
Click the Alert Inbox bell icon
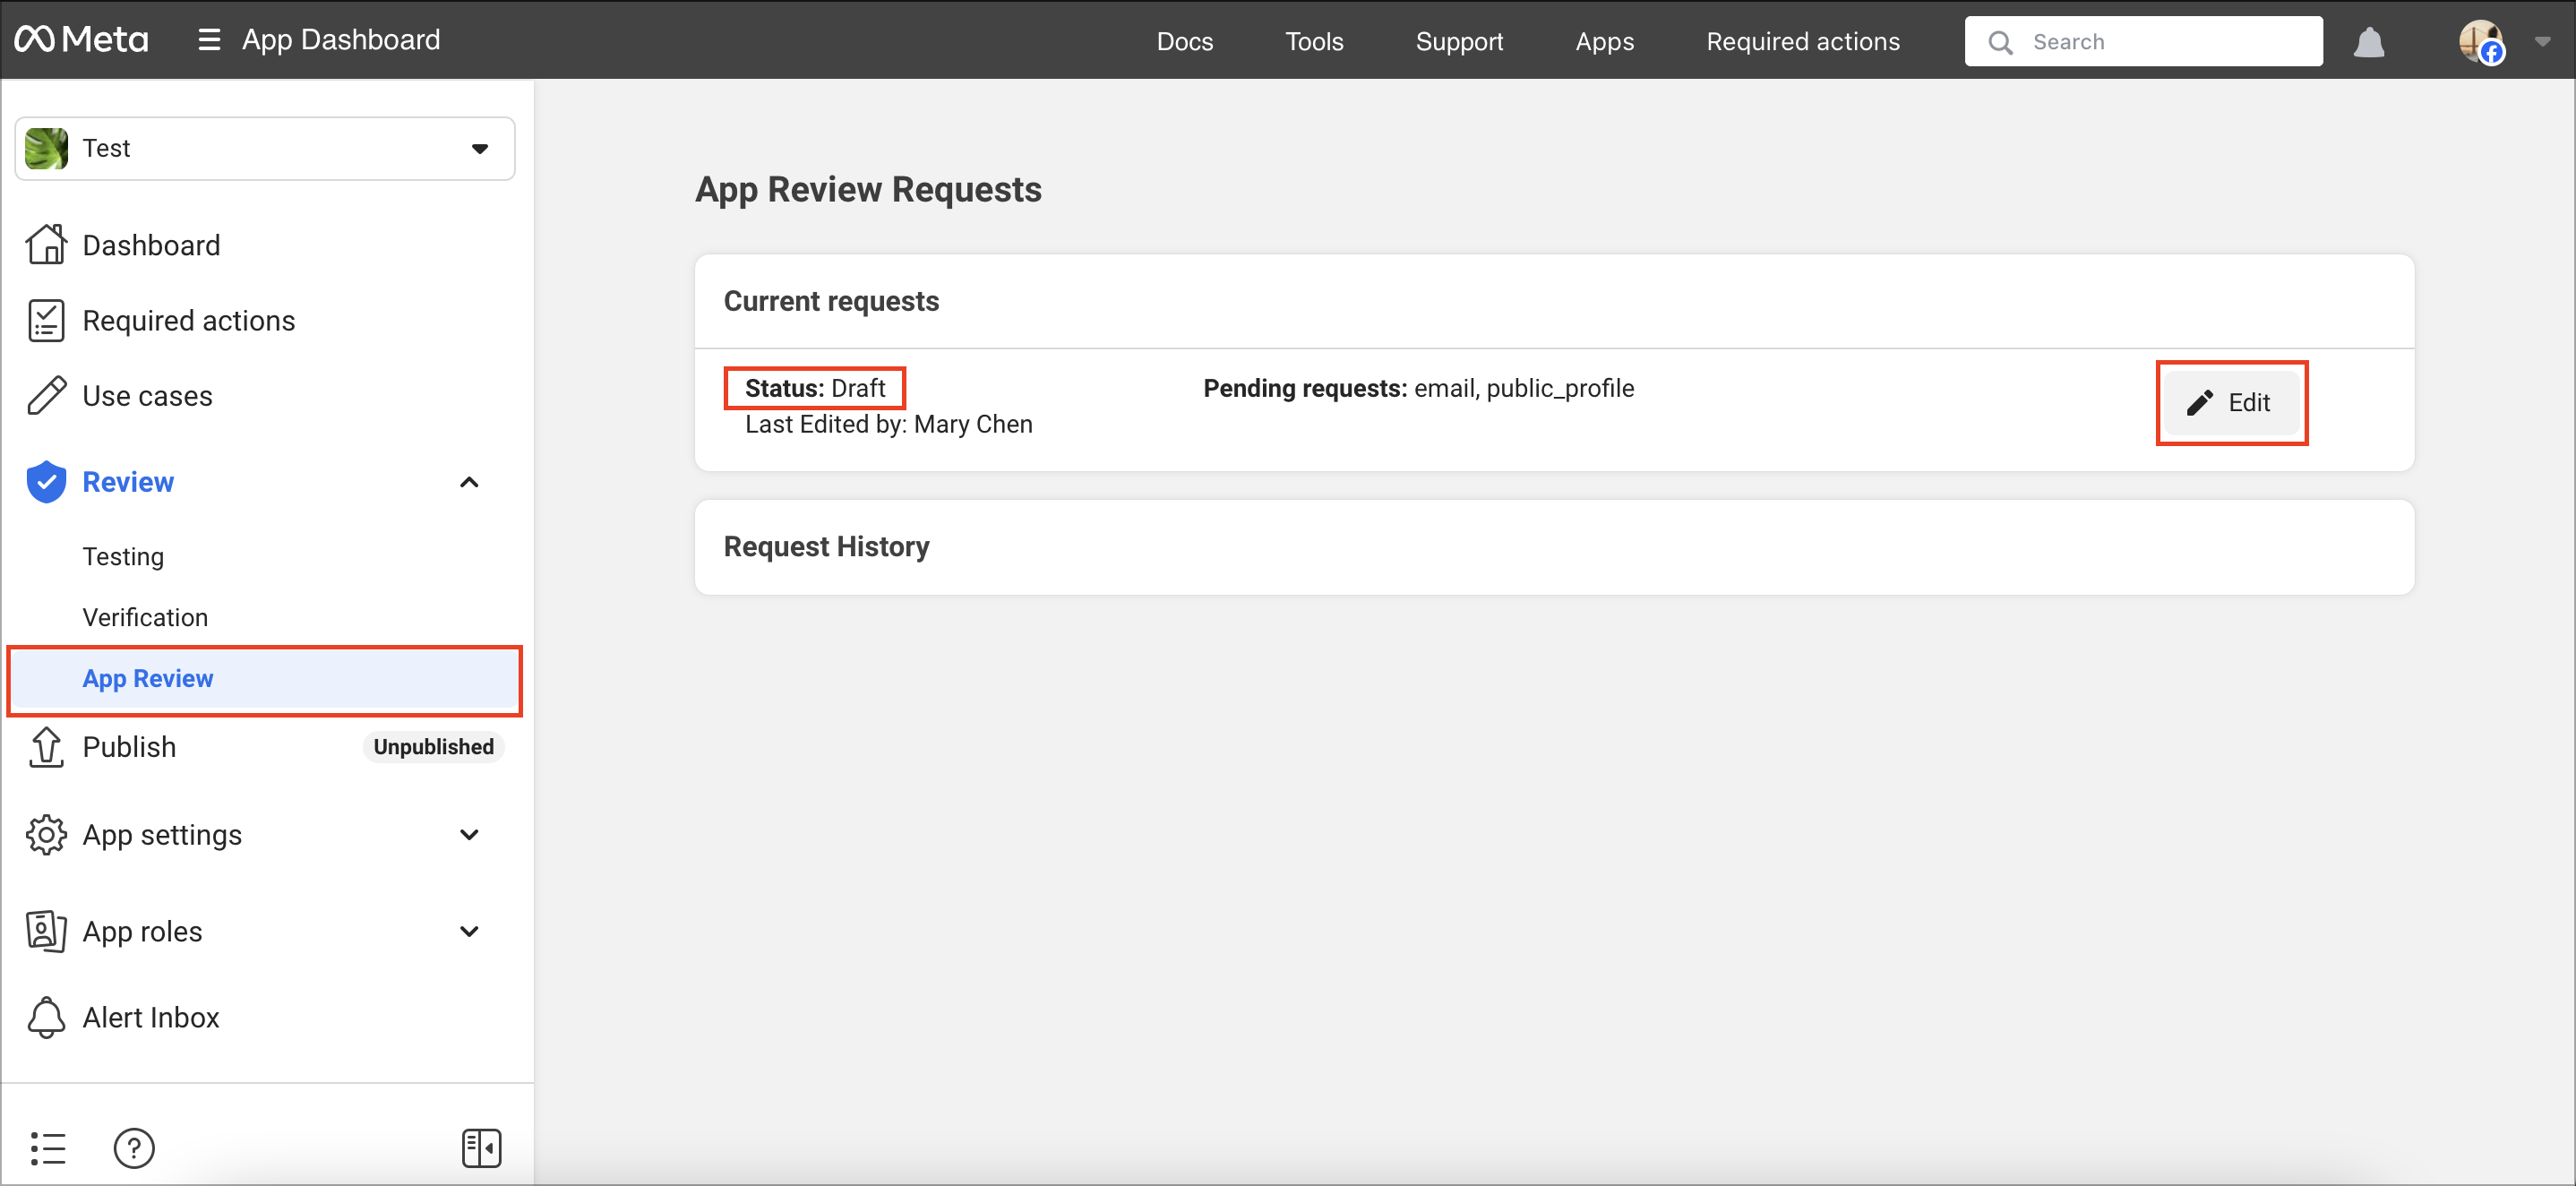coord(46,1017)
